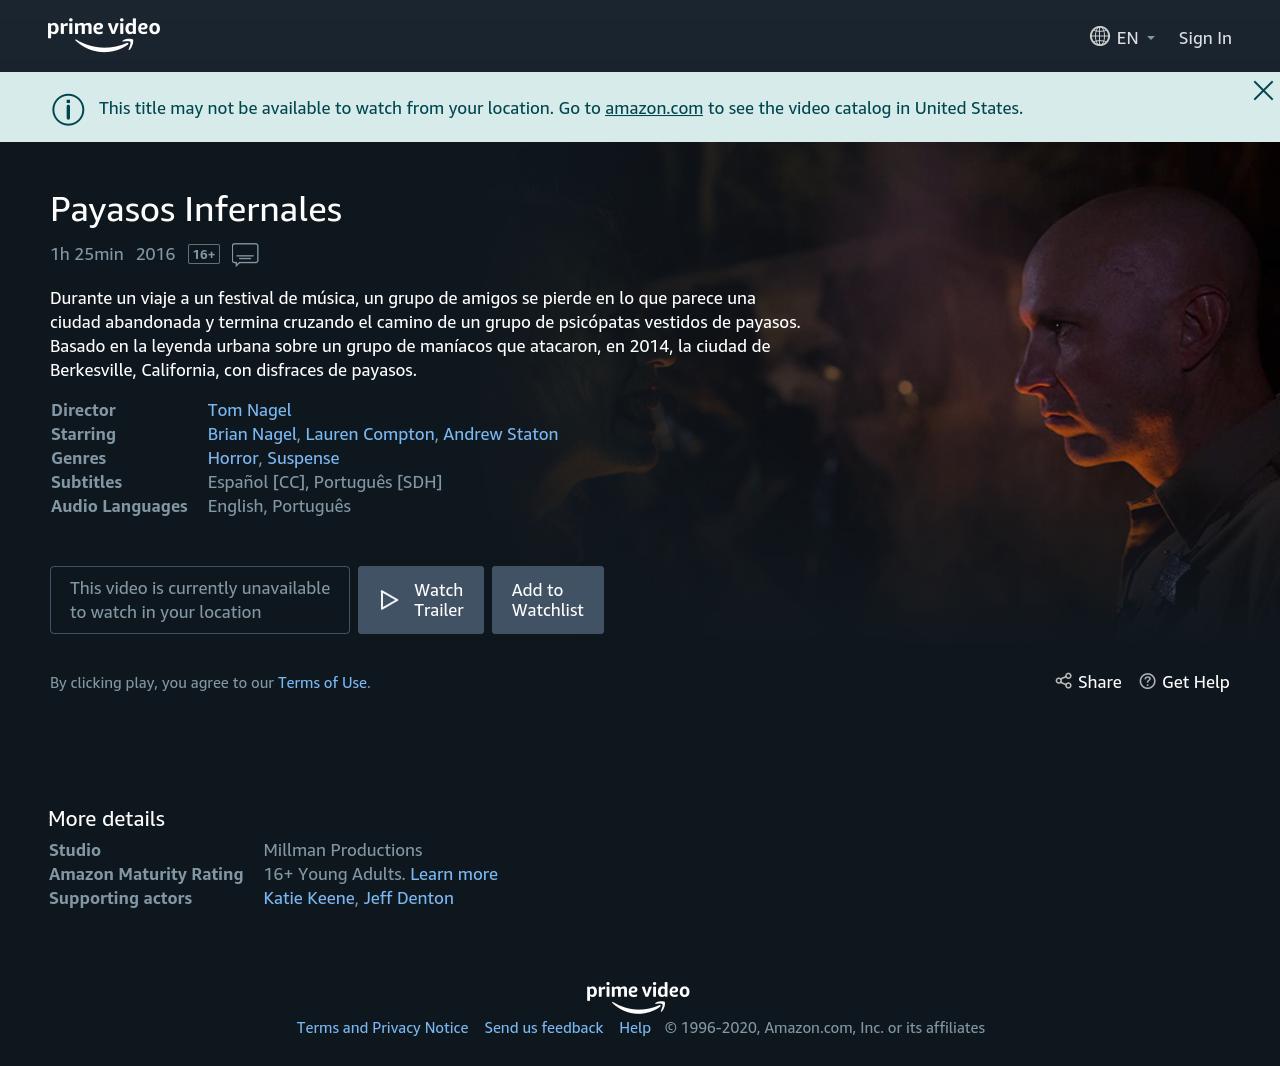Click the info icon in the banner
Image resolution: width=1280 pixels, height=1066 pixels.
pyautogui.click(x=68, y=109)
